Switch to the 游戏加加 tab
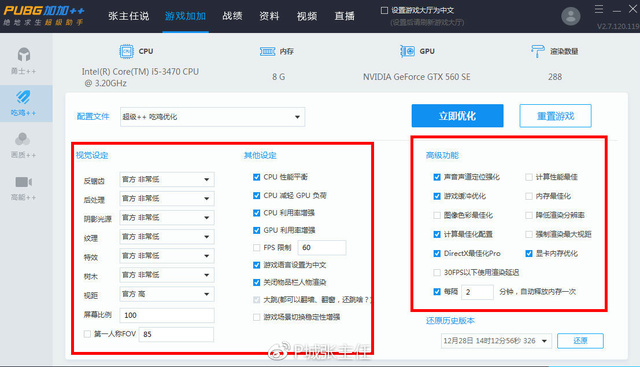The width and height of the screenshot is (640, 367). 185,16
